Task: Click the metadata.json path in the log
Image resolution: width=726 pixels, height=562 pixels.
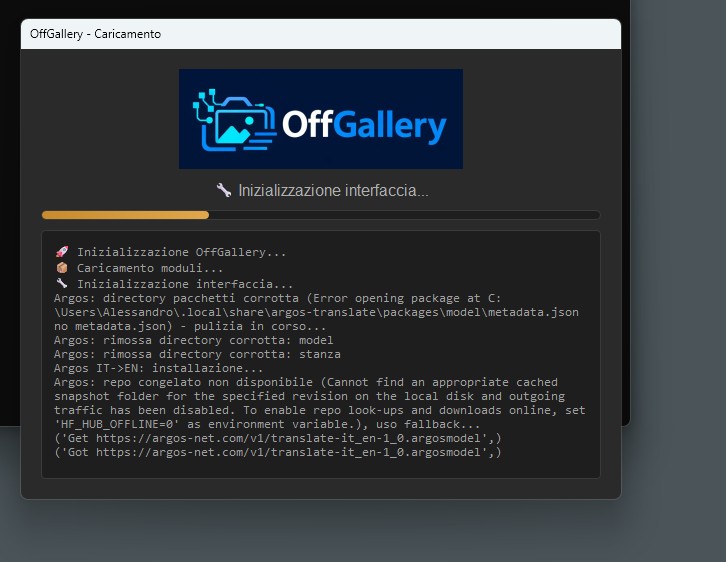Action: 316,312
